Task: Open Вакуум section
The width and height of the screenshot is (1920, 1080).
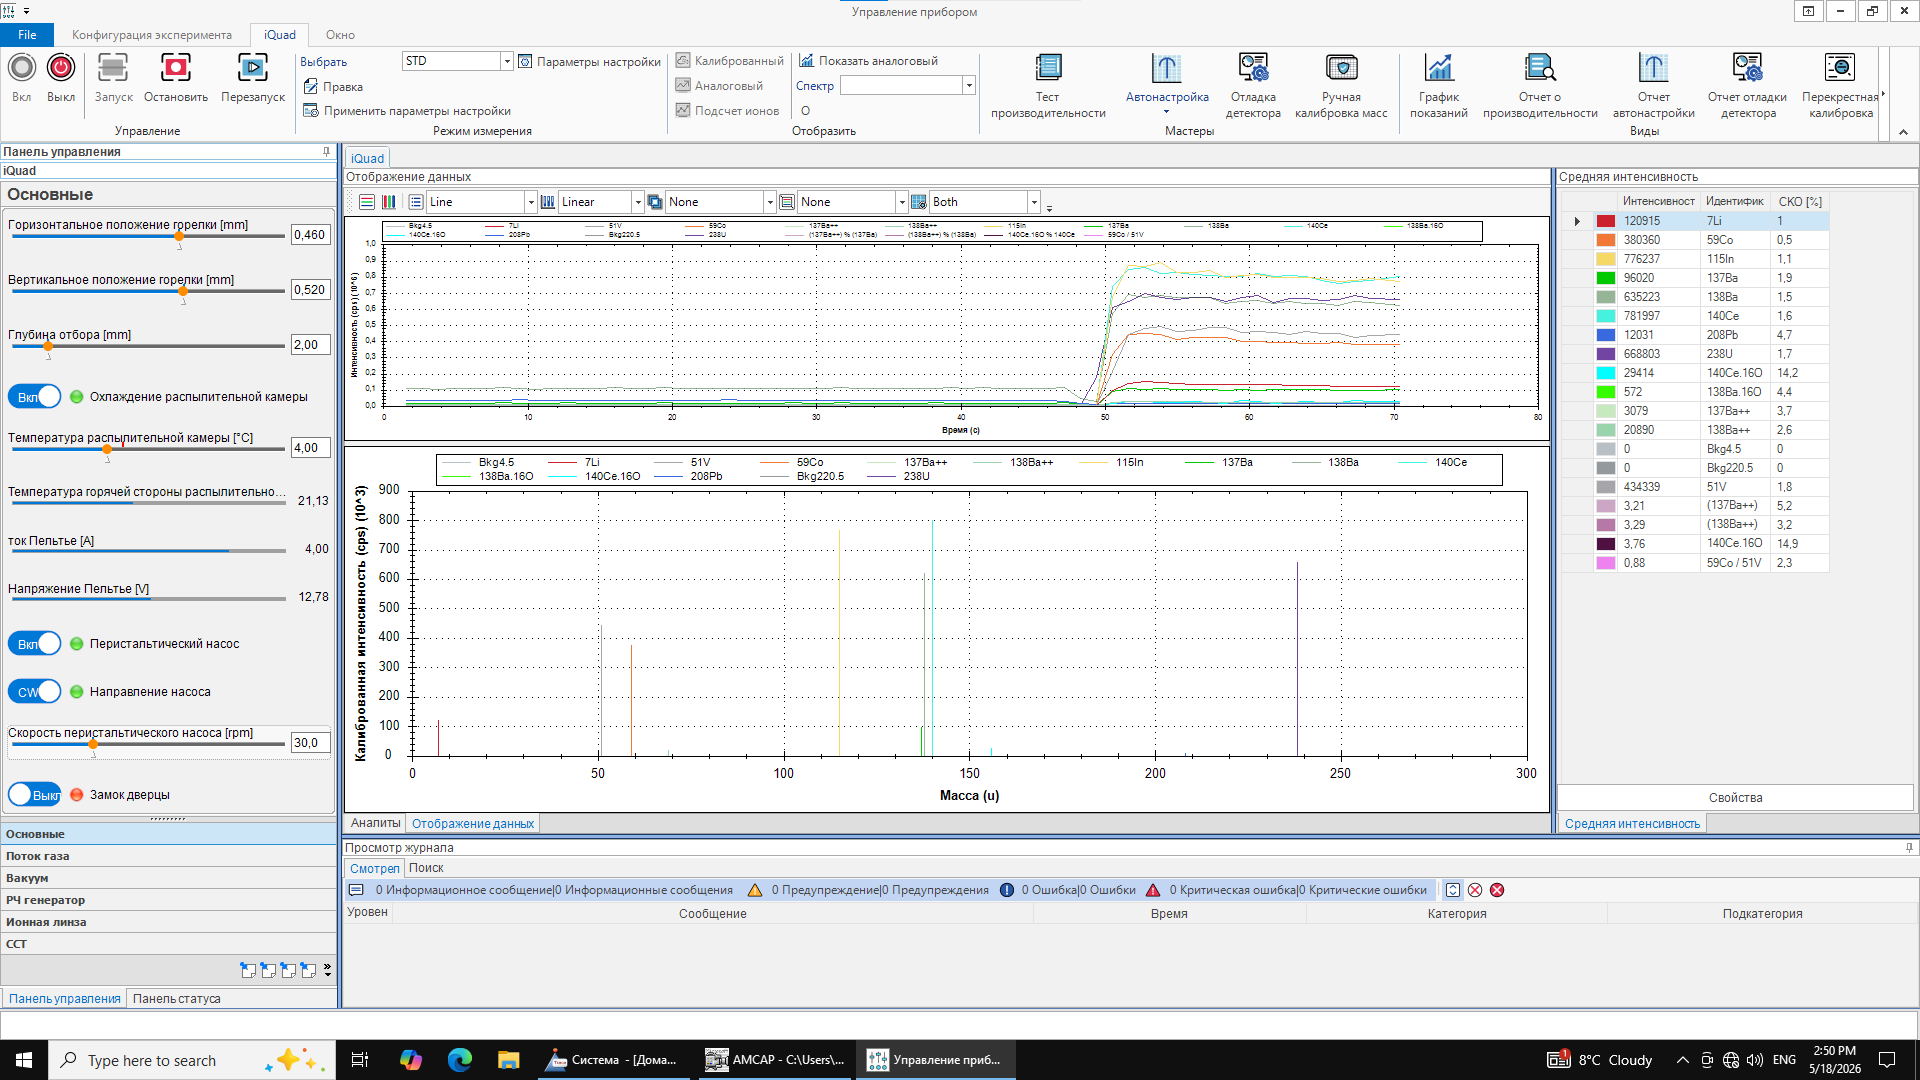Action: pyautogui.click(x=168, y=878)
